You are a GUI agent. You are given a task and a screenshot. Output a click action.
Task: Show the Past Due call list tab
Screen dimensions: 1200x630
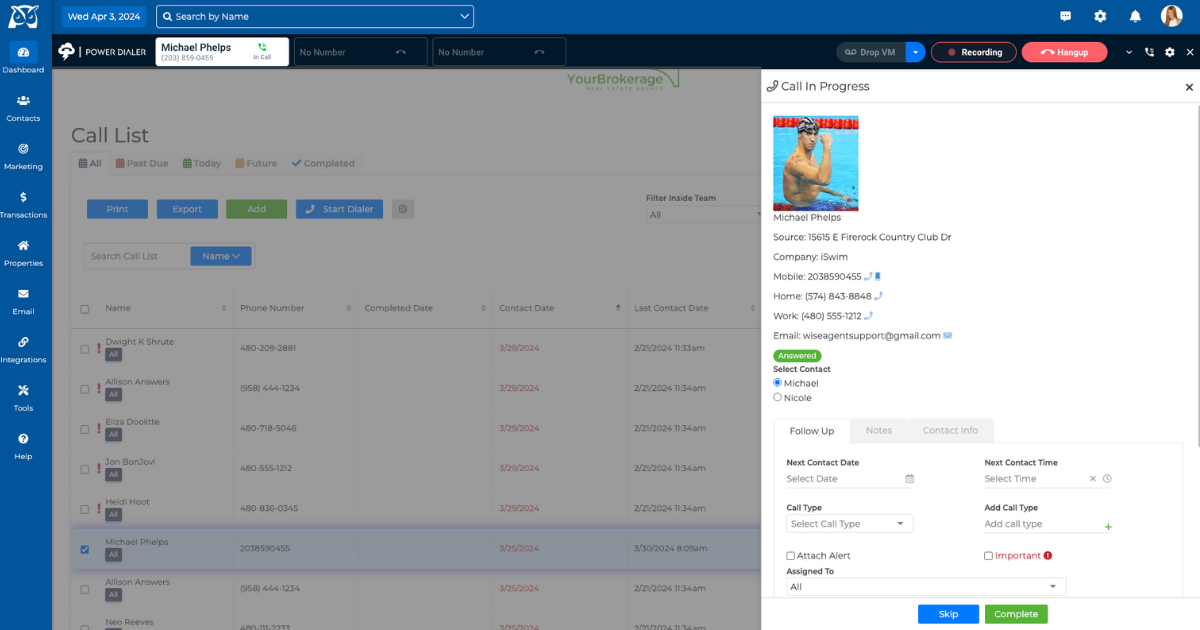tap(142, 163)
